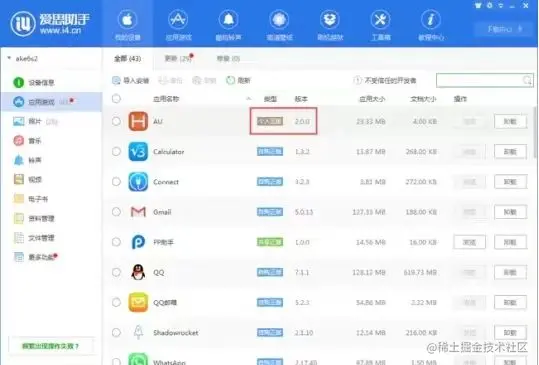Image resolution: width=539 pixels, height=365 pixels.
Task: Click the 刷新 refresh toolbar item
Action: point(238,80)
